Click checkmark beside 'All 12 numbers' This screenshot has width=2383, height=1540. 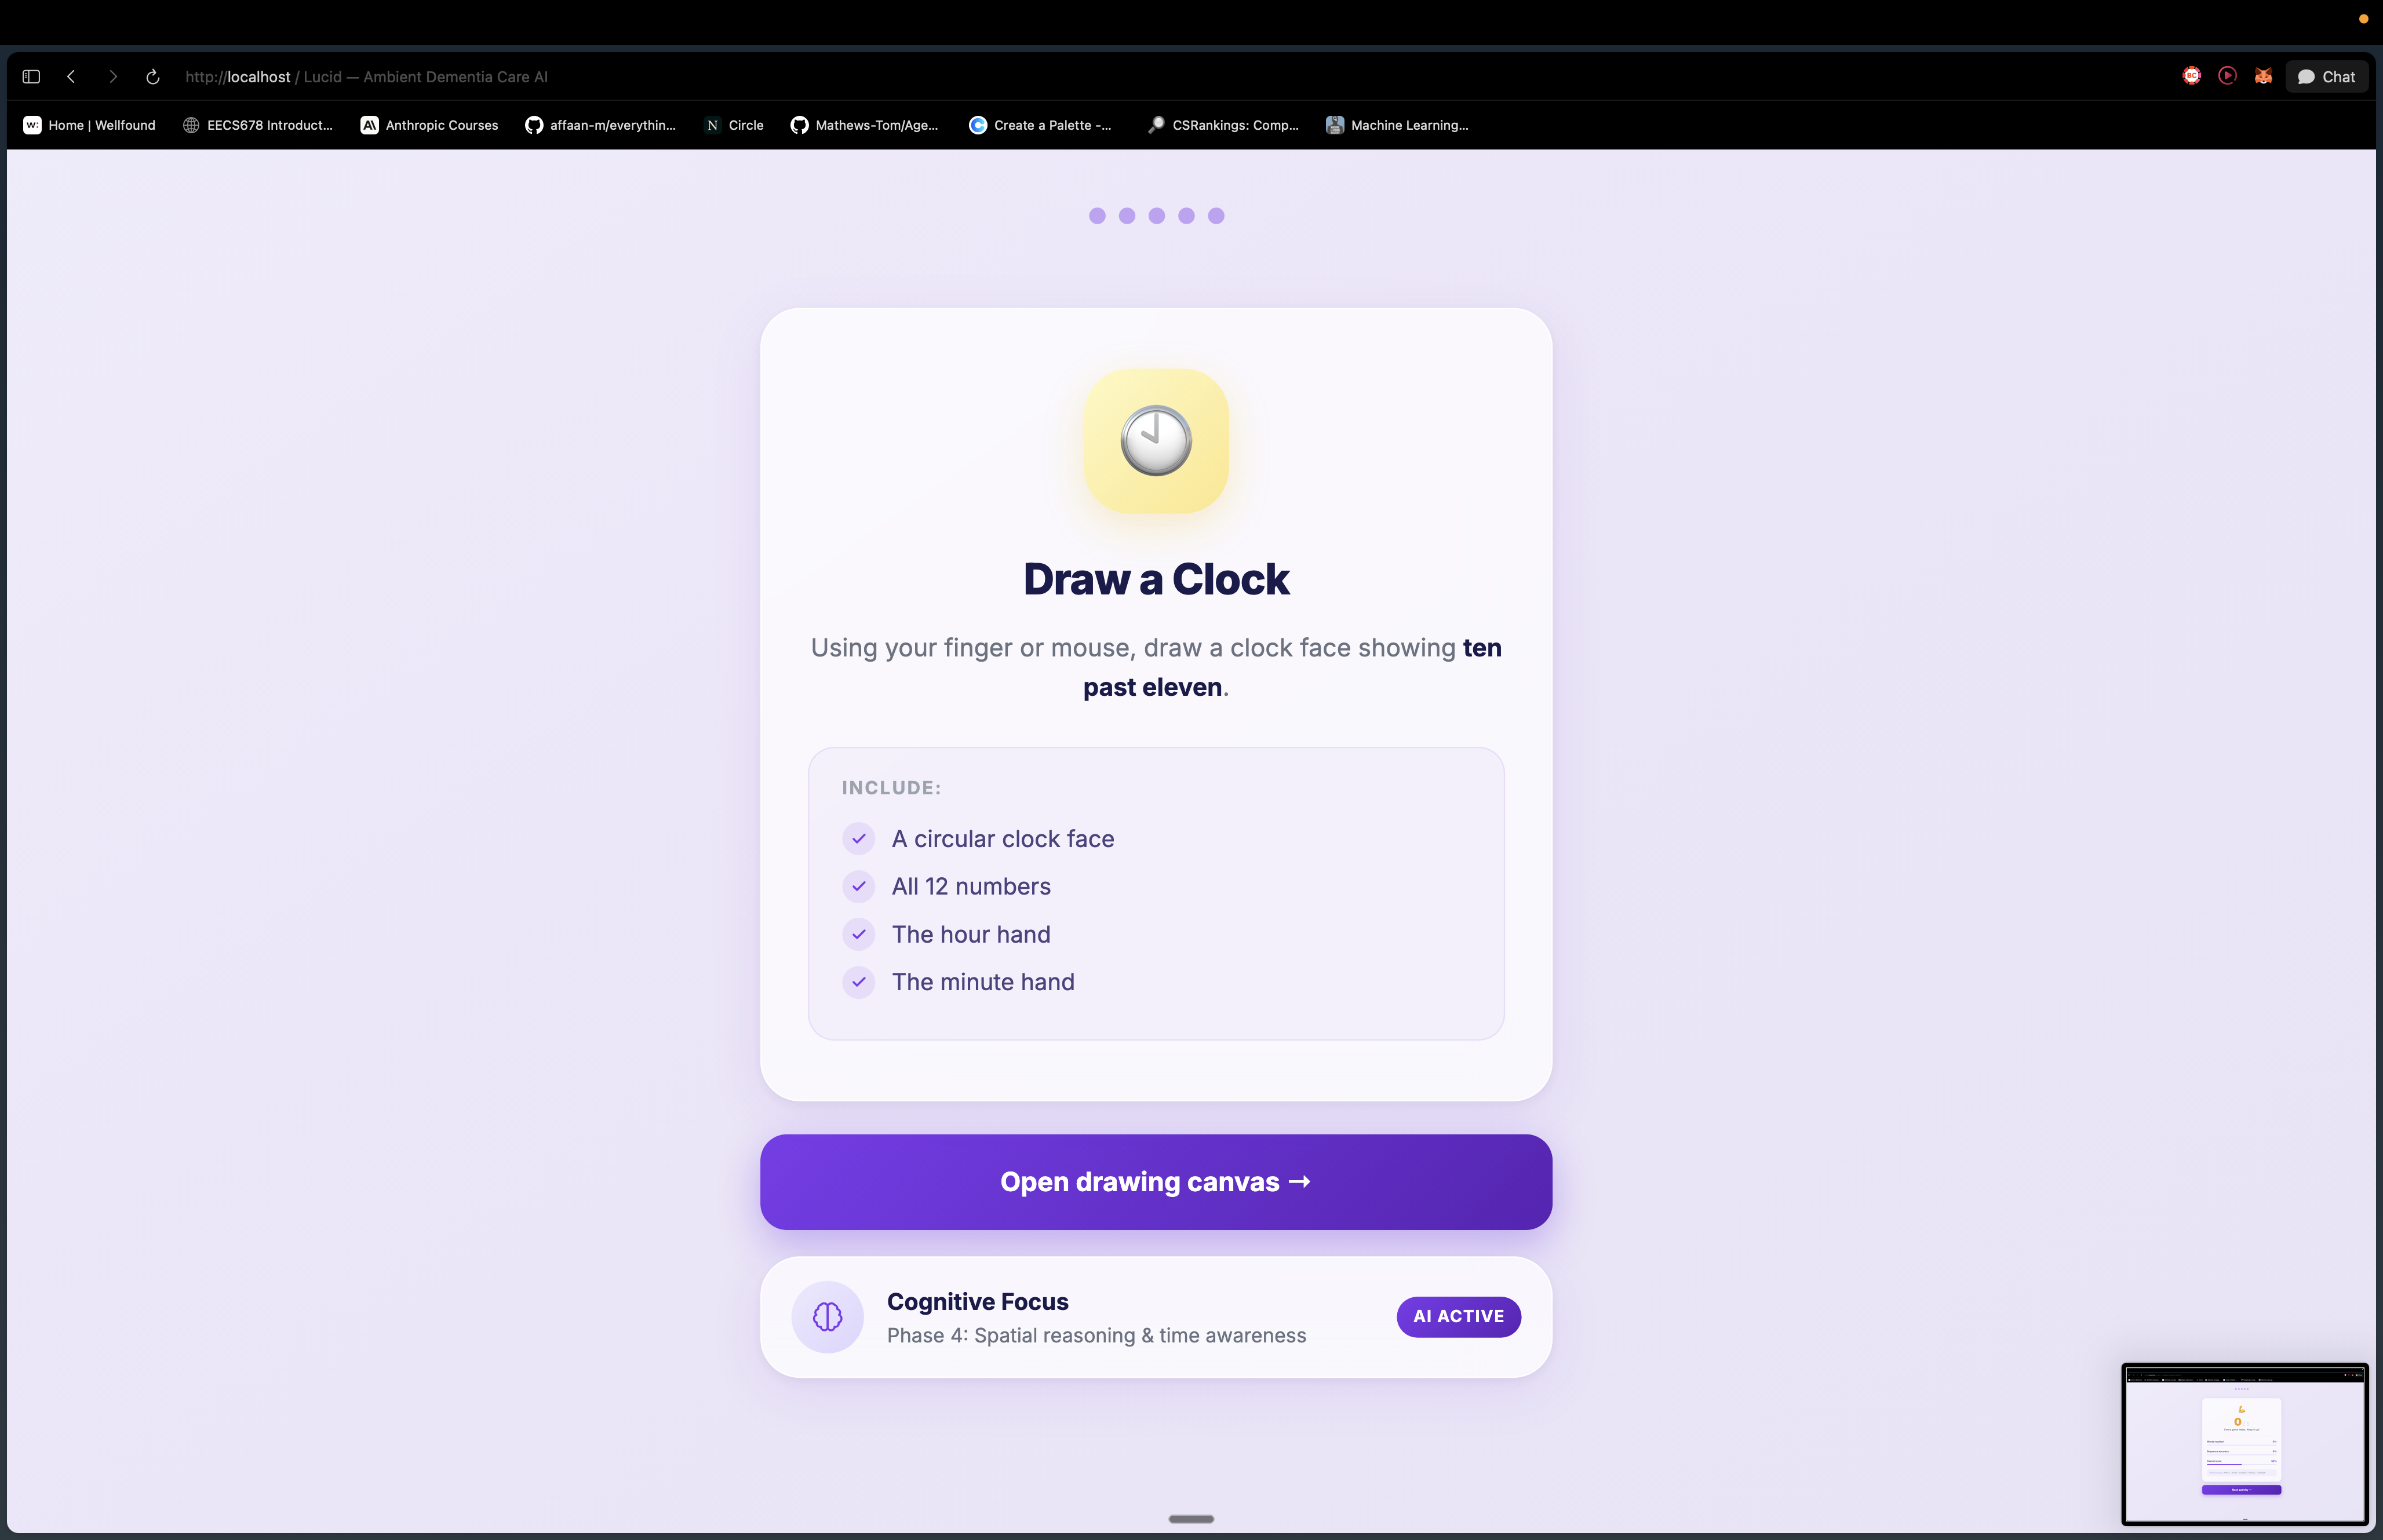(858, 886)
